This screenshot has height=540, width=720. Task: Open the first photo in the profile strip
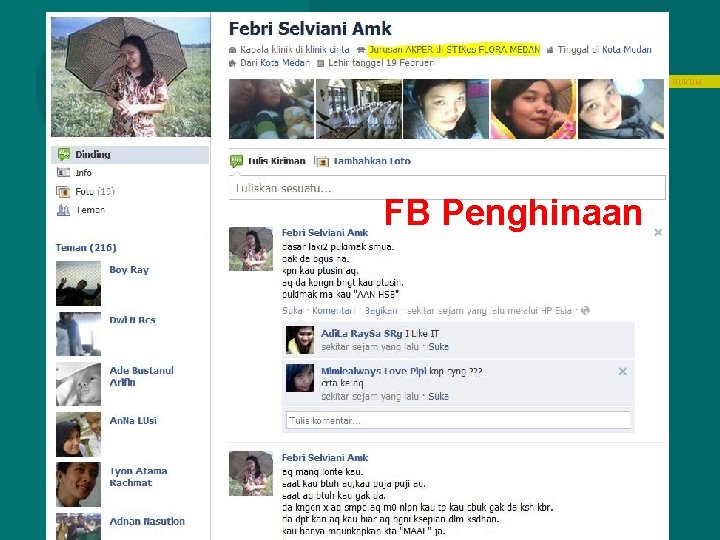pos(271,109)
